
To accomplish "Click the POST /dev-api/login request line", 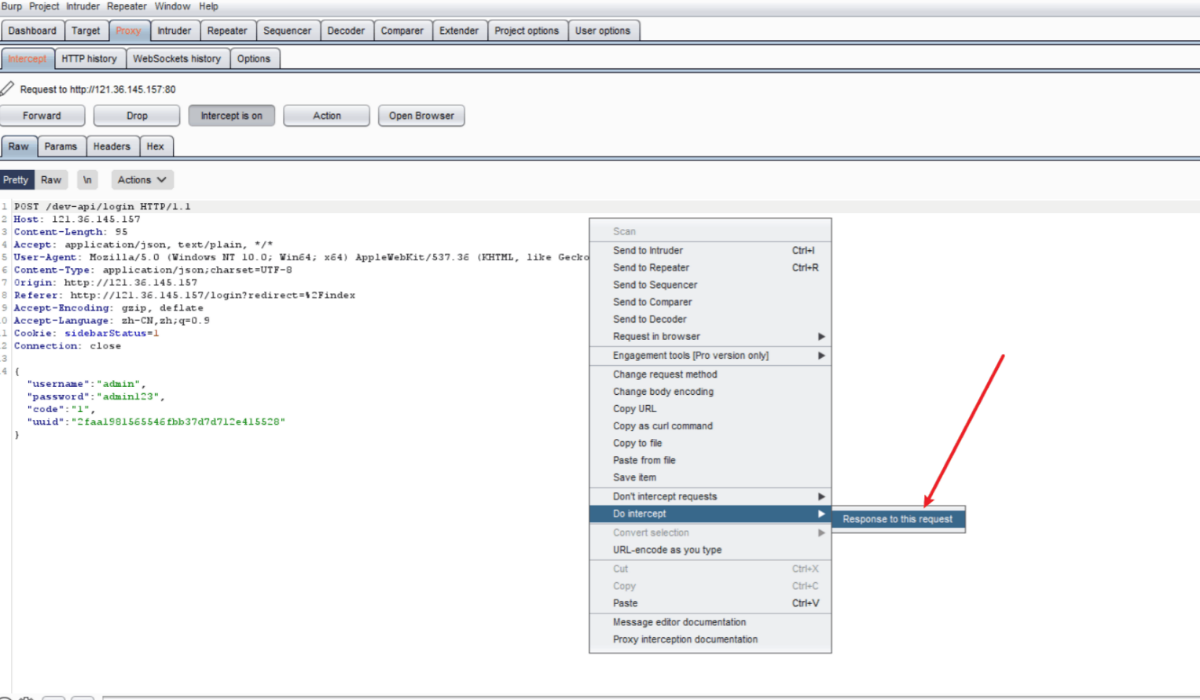I will click(102, 207).
